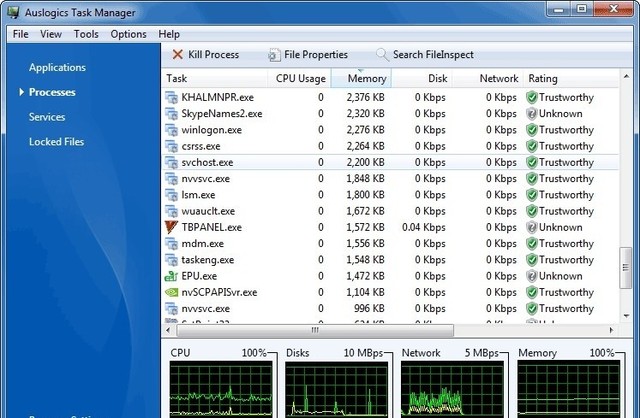The width and height of the screenshot is (640, 418).
Task: Click the horizontal scrollbar left arrow
Action: (x=168, y=330)
